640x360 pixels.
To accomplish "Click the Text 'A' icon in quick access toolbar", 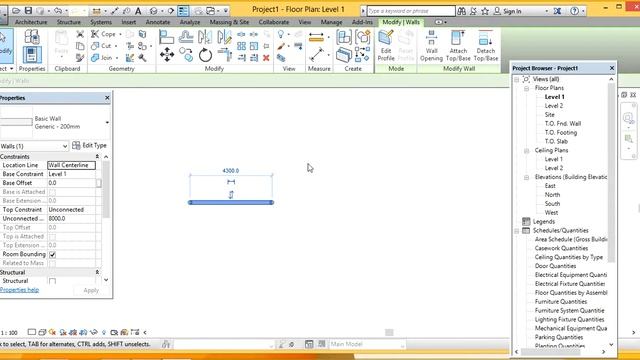I will [138, 11].
